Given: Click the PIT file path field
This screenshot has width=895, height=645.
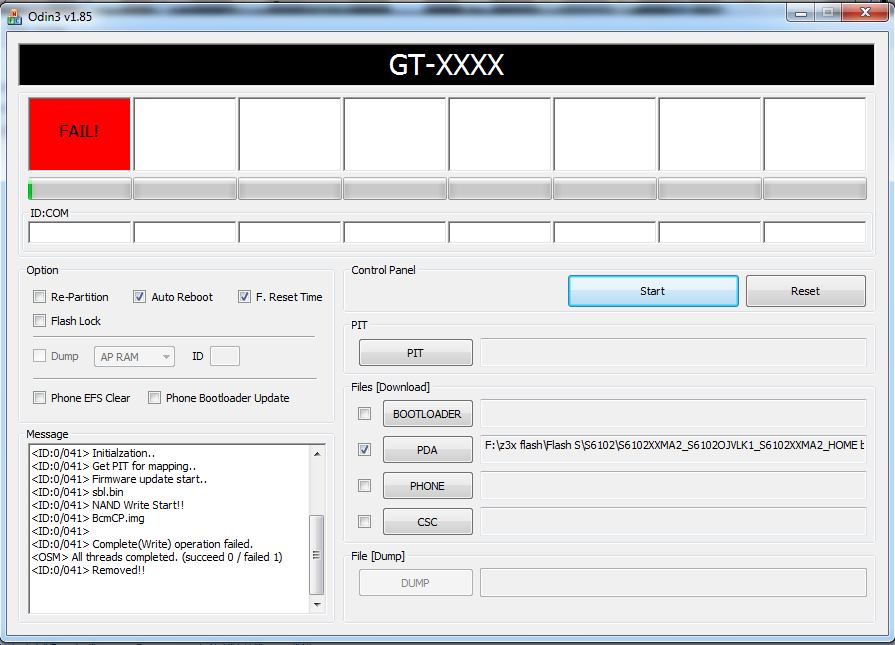Looking at the screenshot, I should [674, 352].
